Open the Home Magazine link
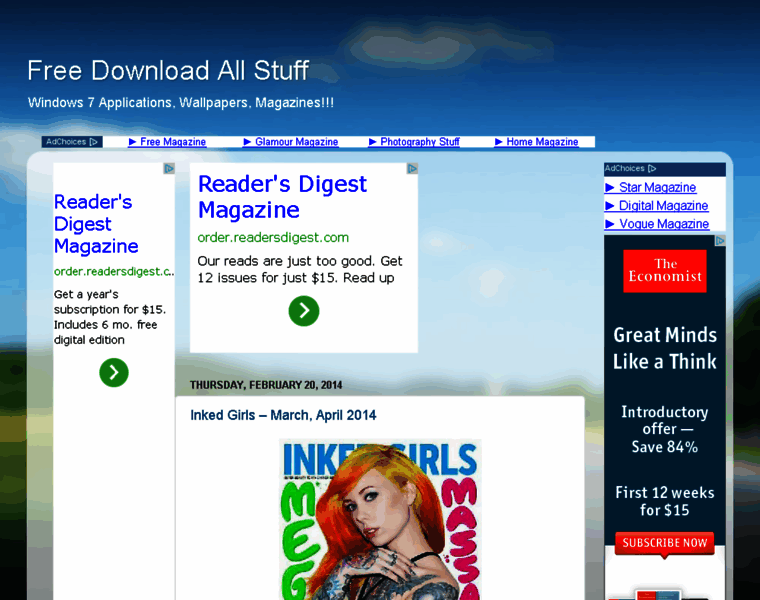 click(x=537, y=142)
